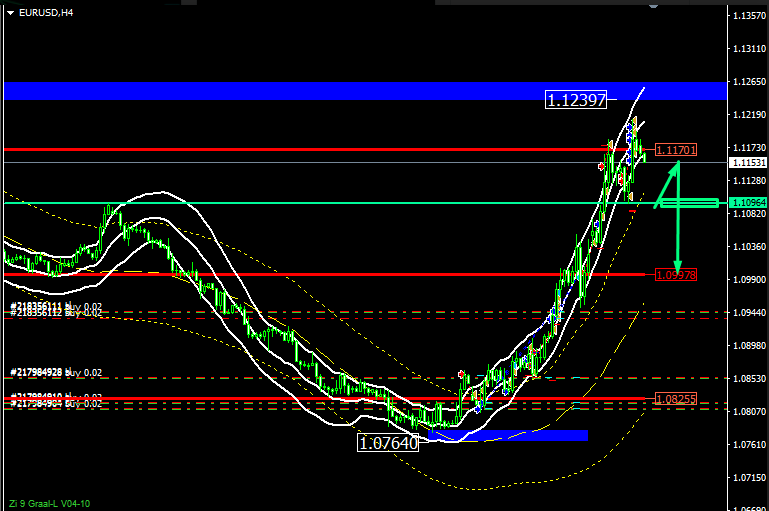The width and height of the screenshot is (769, 511).
Task: Click the EURUSD,H4 chart title
Action: click(46, 13)
